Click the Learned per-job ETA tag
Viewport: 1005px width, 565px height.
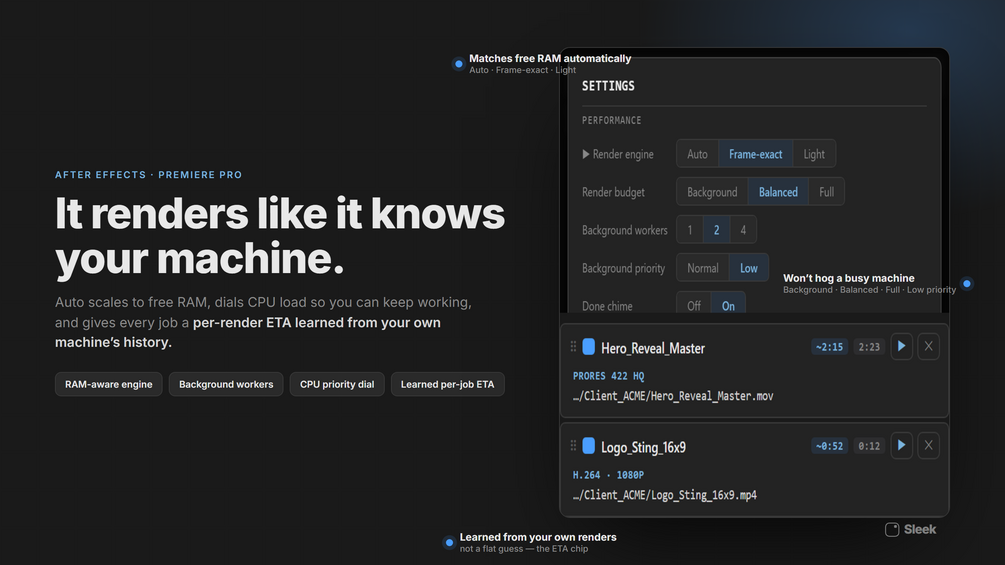point(447,384)
